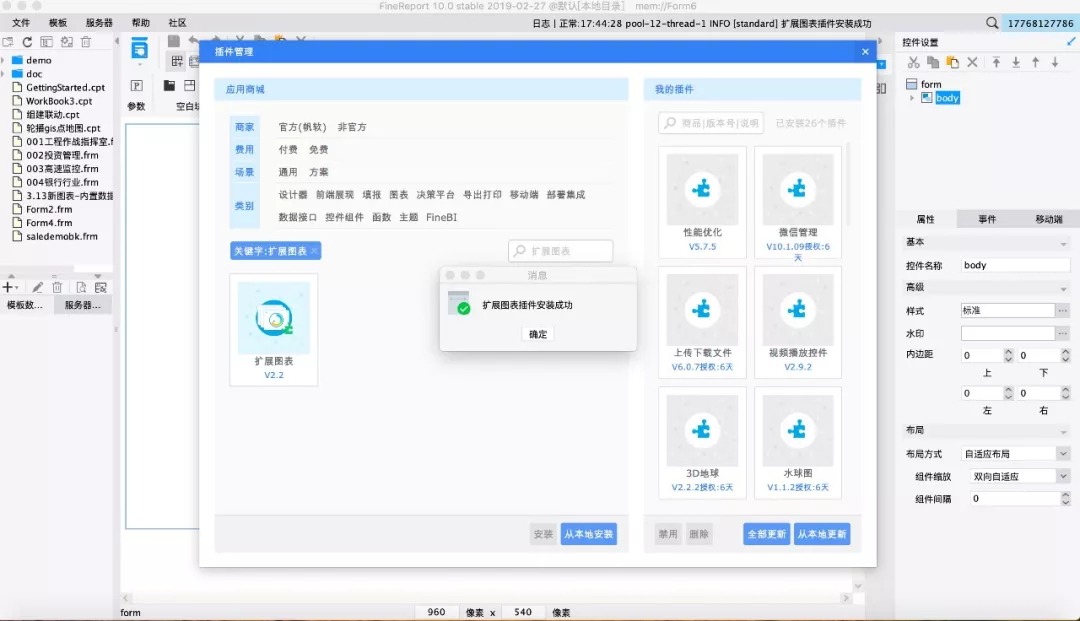Click the 控件名称 input field
Screen dimensions: 1080x621
(x=1015, y=265)
